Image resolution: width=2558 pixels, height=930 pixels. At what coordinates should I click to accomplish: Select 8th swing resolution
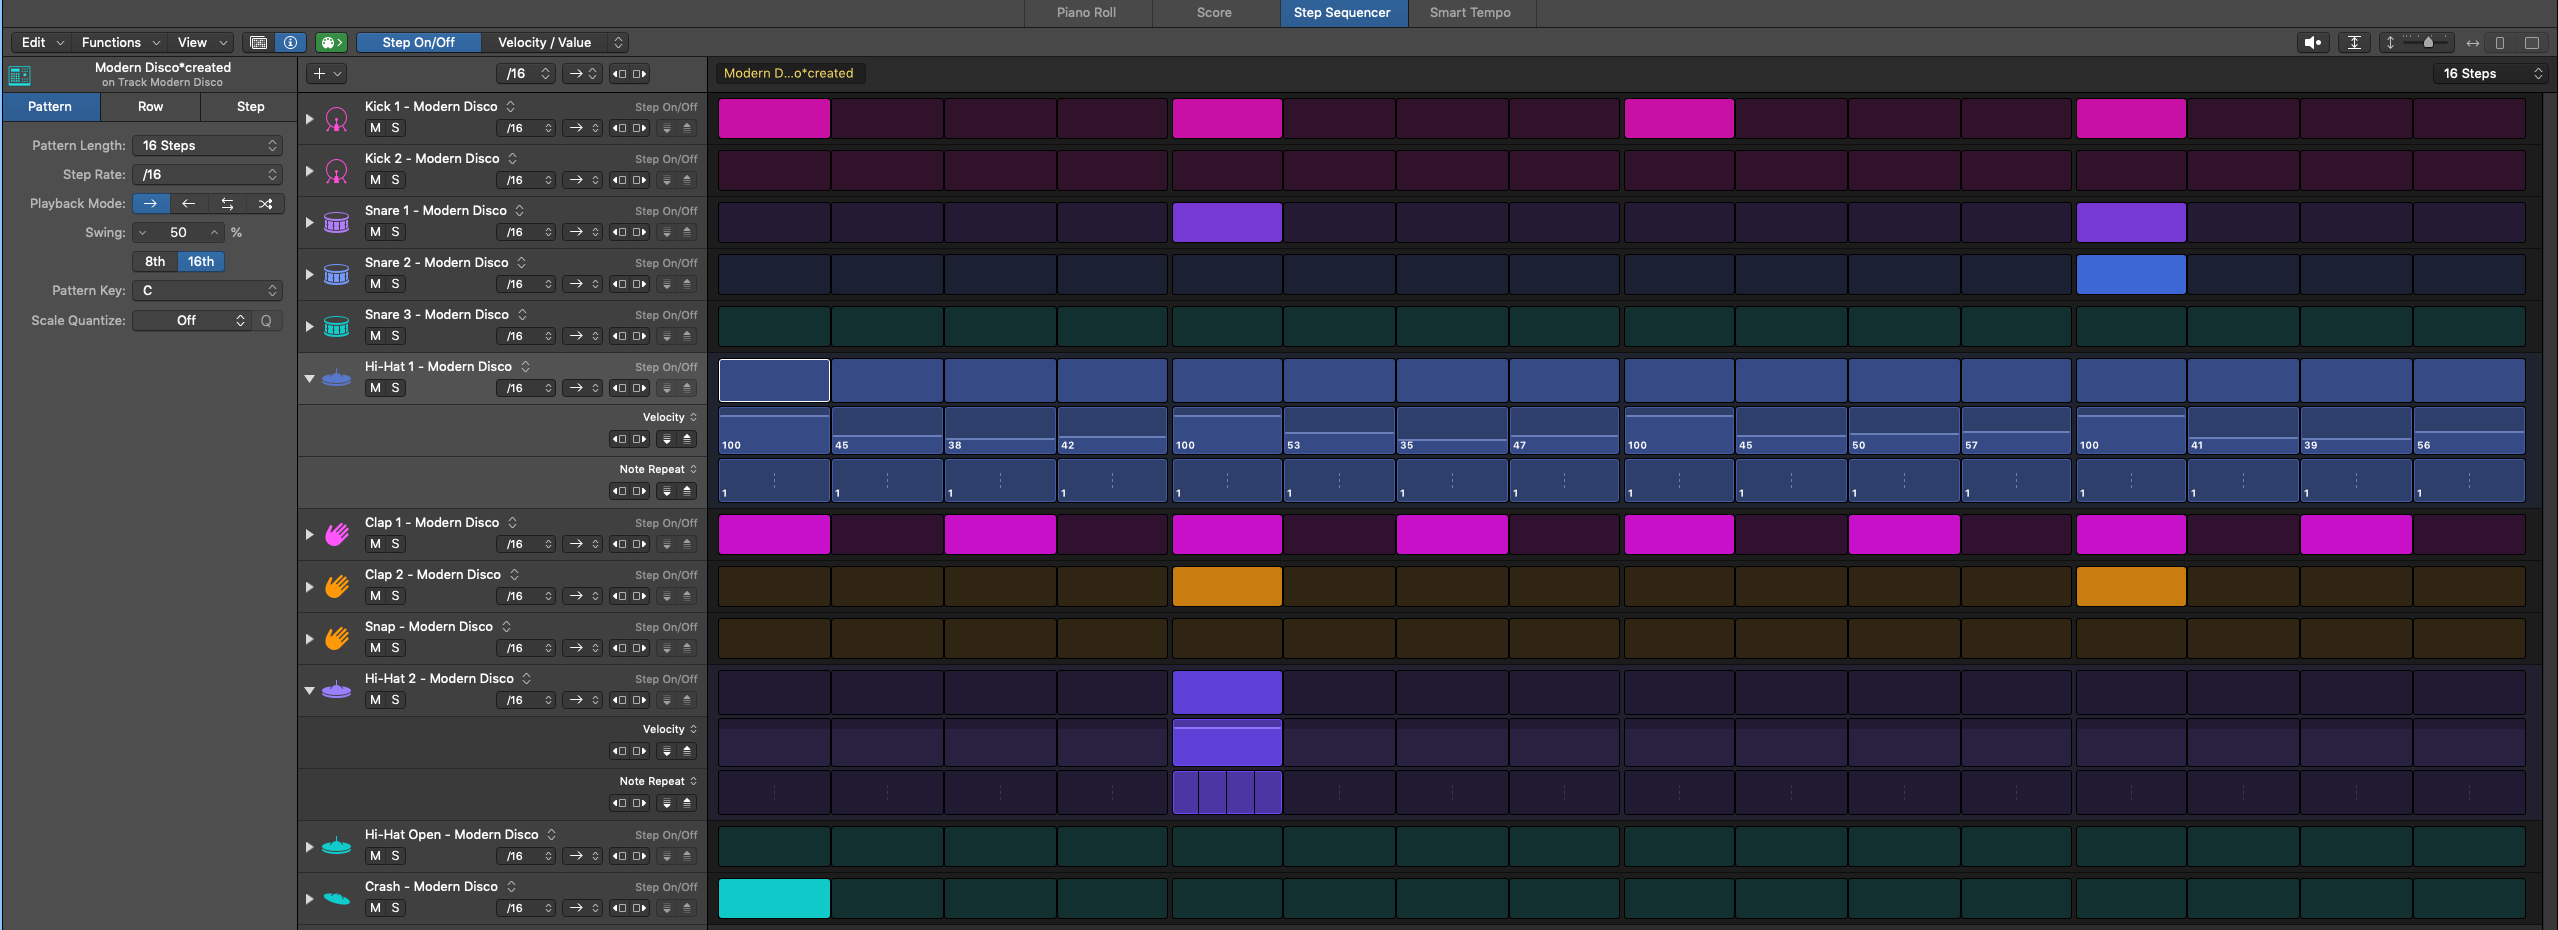[155, 261]
